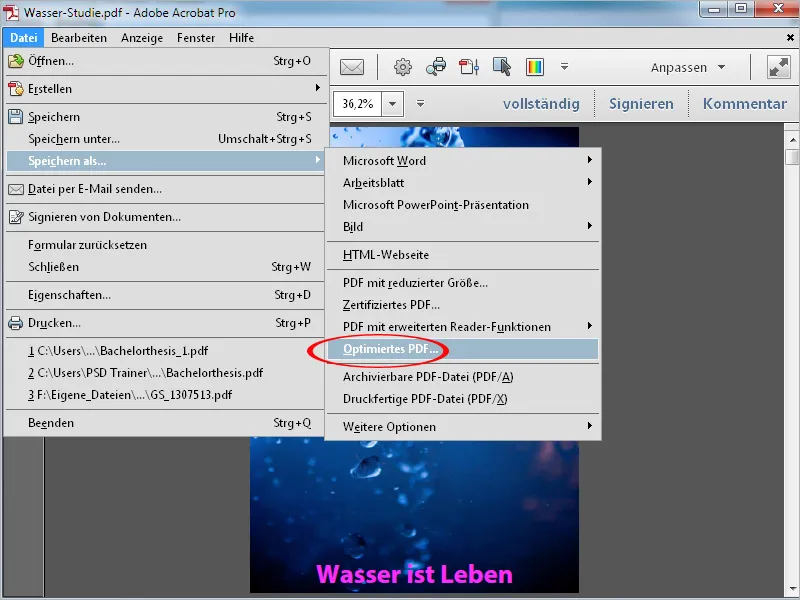Screen dimensions: 800x600
Task: Click envelope icon beside Datei per E-Mail senden
Action: pyautogui.click(x=16, y=189)
